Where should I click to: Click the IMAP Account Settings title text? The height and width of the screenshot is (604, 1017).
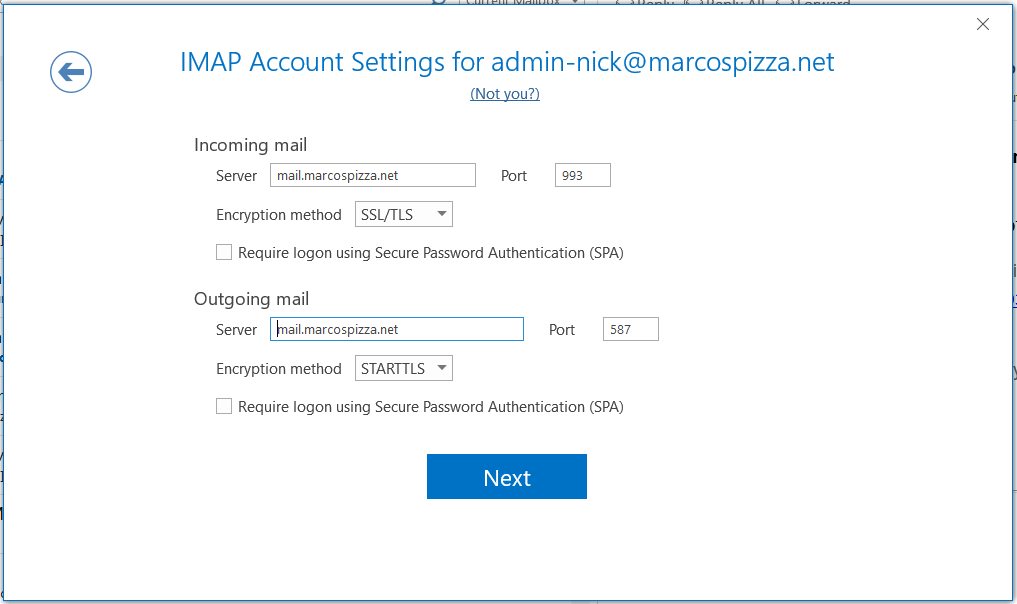tap(507, 62)
